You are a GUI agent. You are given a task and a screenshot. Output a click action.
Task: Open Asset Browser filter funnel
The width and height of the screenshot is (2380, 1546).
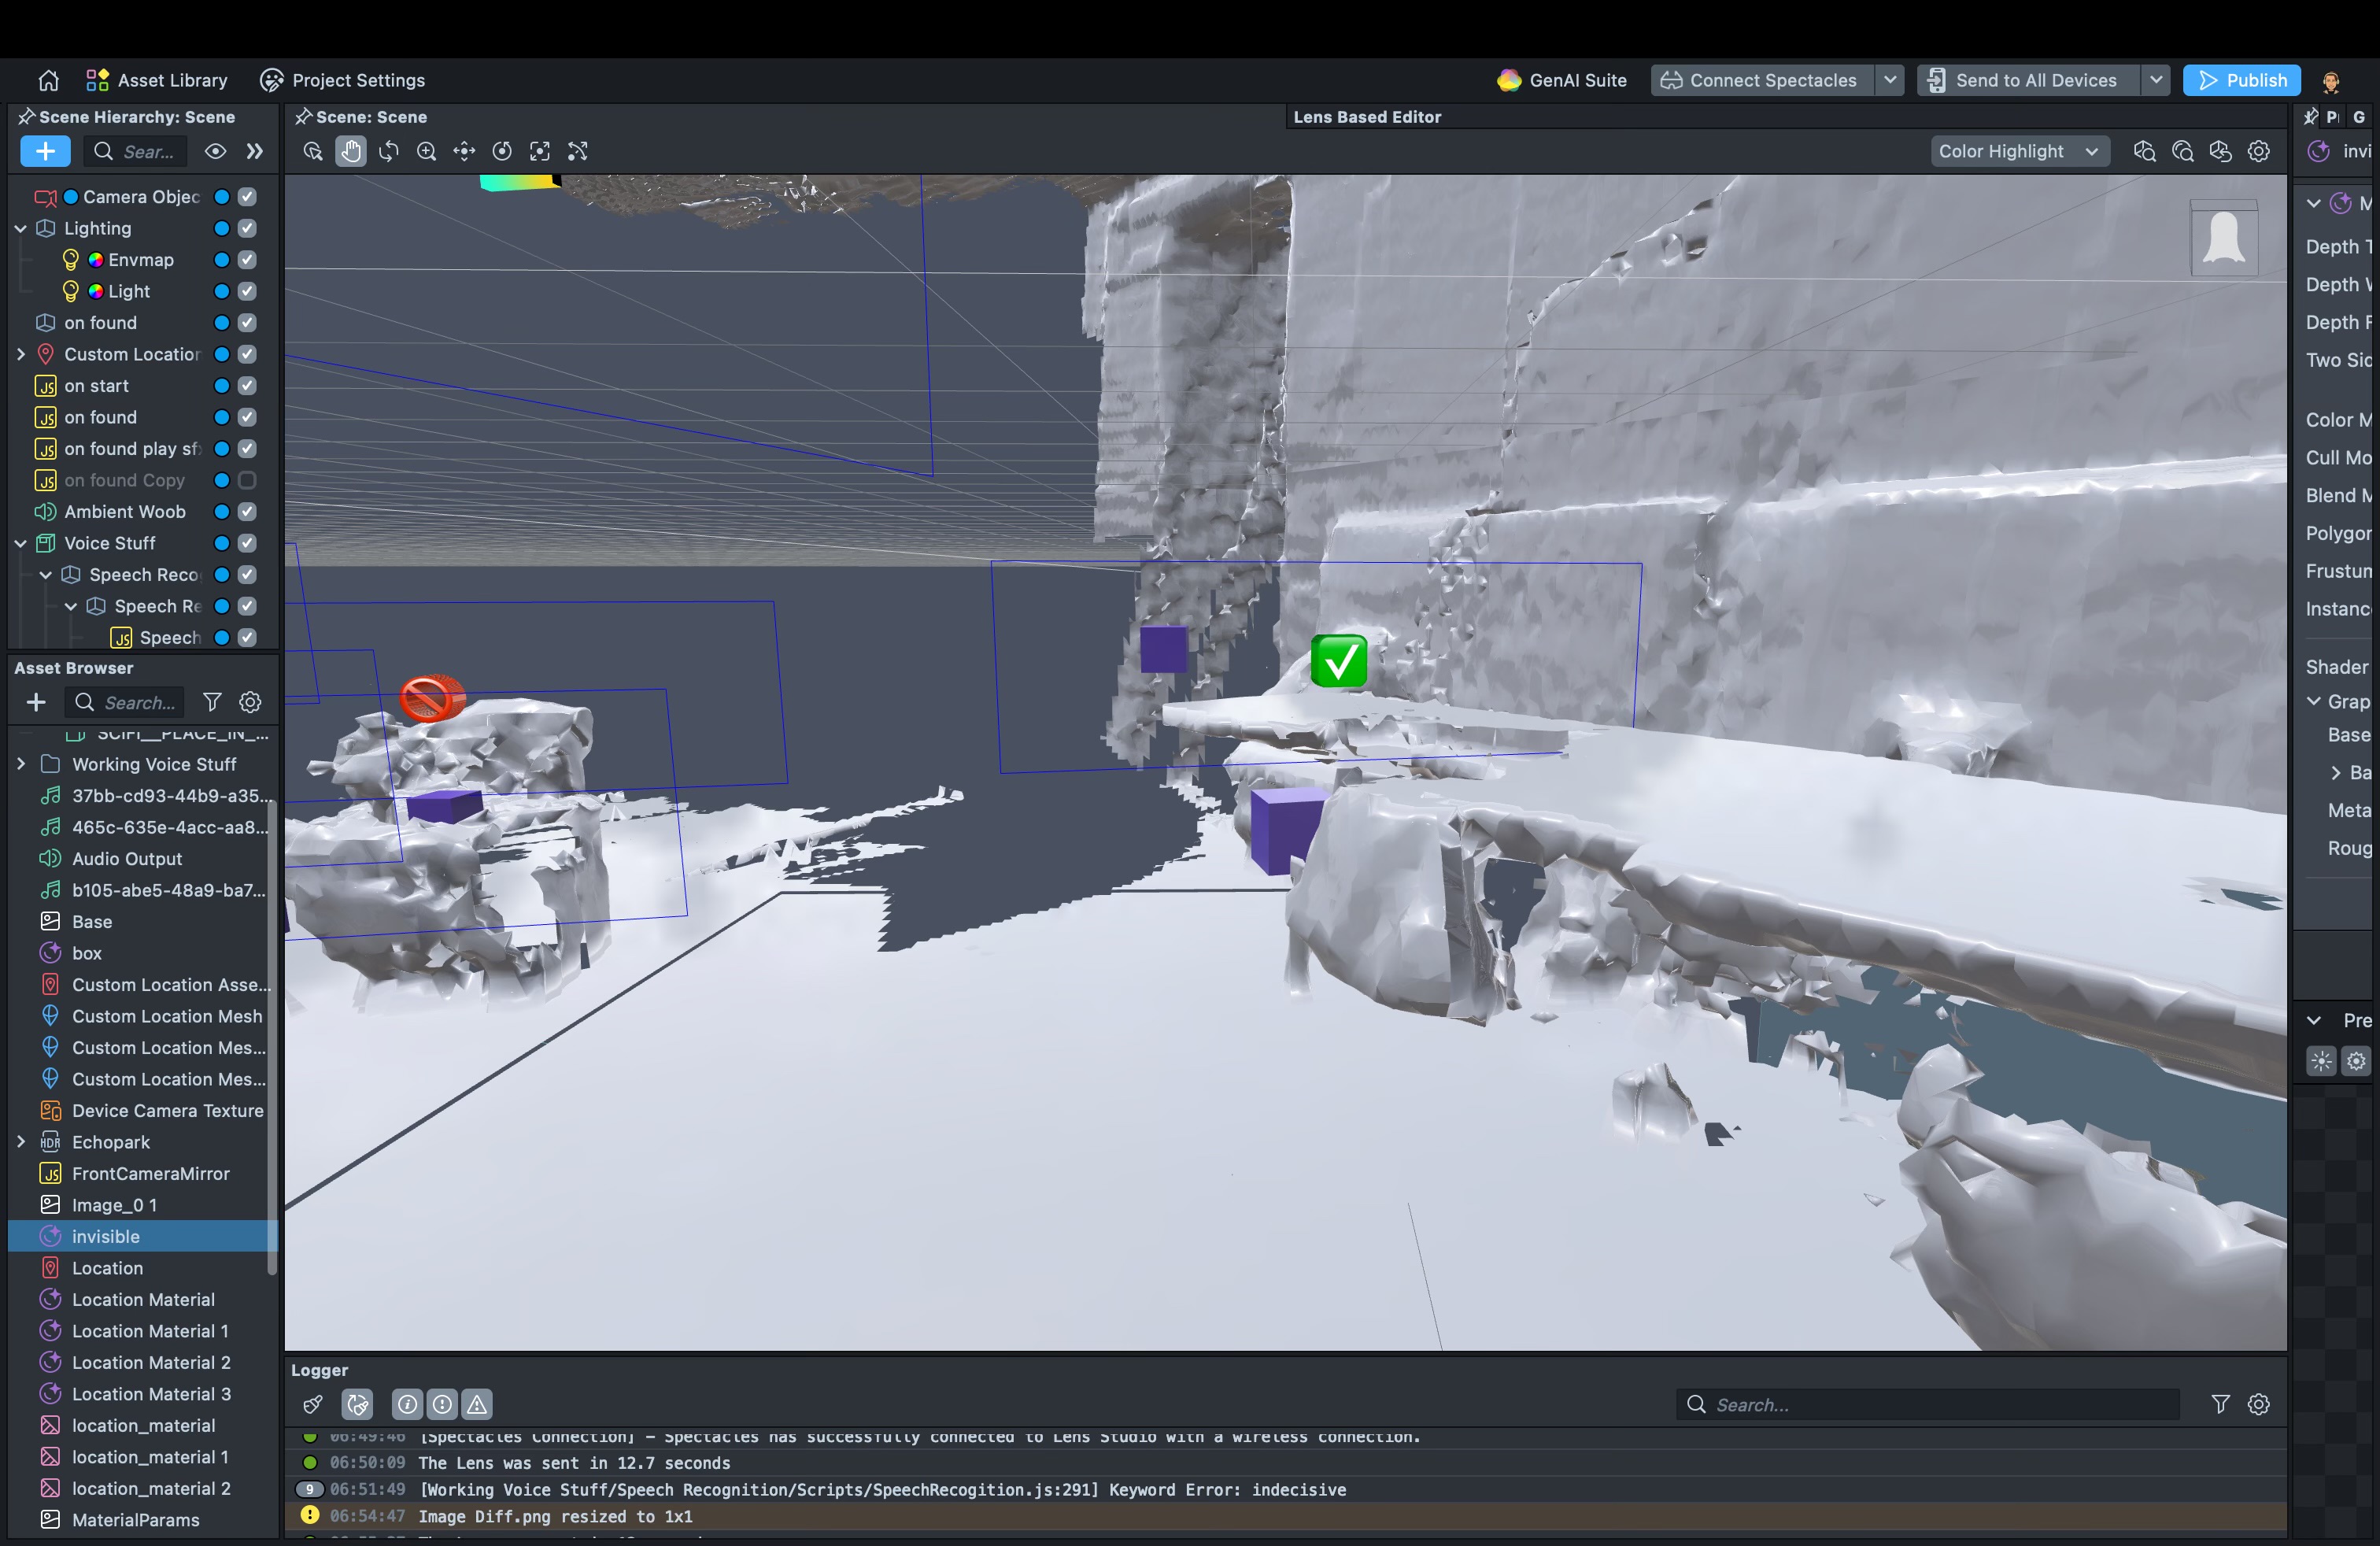(212, 702)
